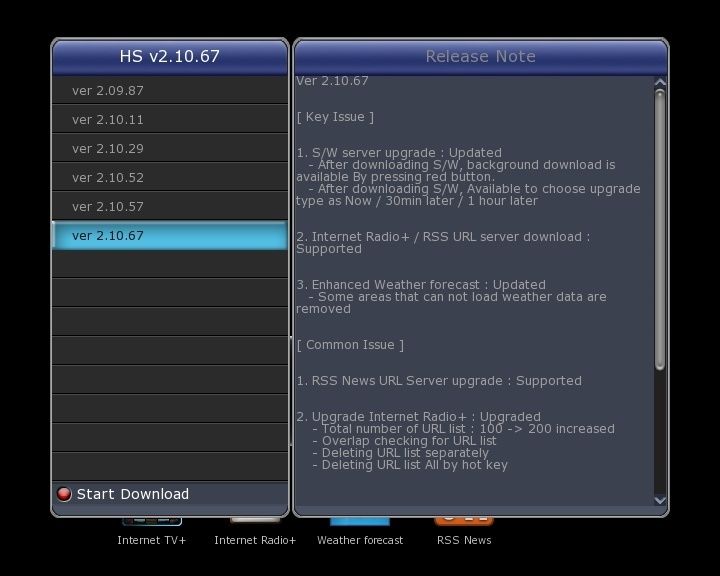This screenshot has height=576, width=720.
Task: Click 'Total number of URL list' line
Action: tap(463, 429)
